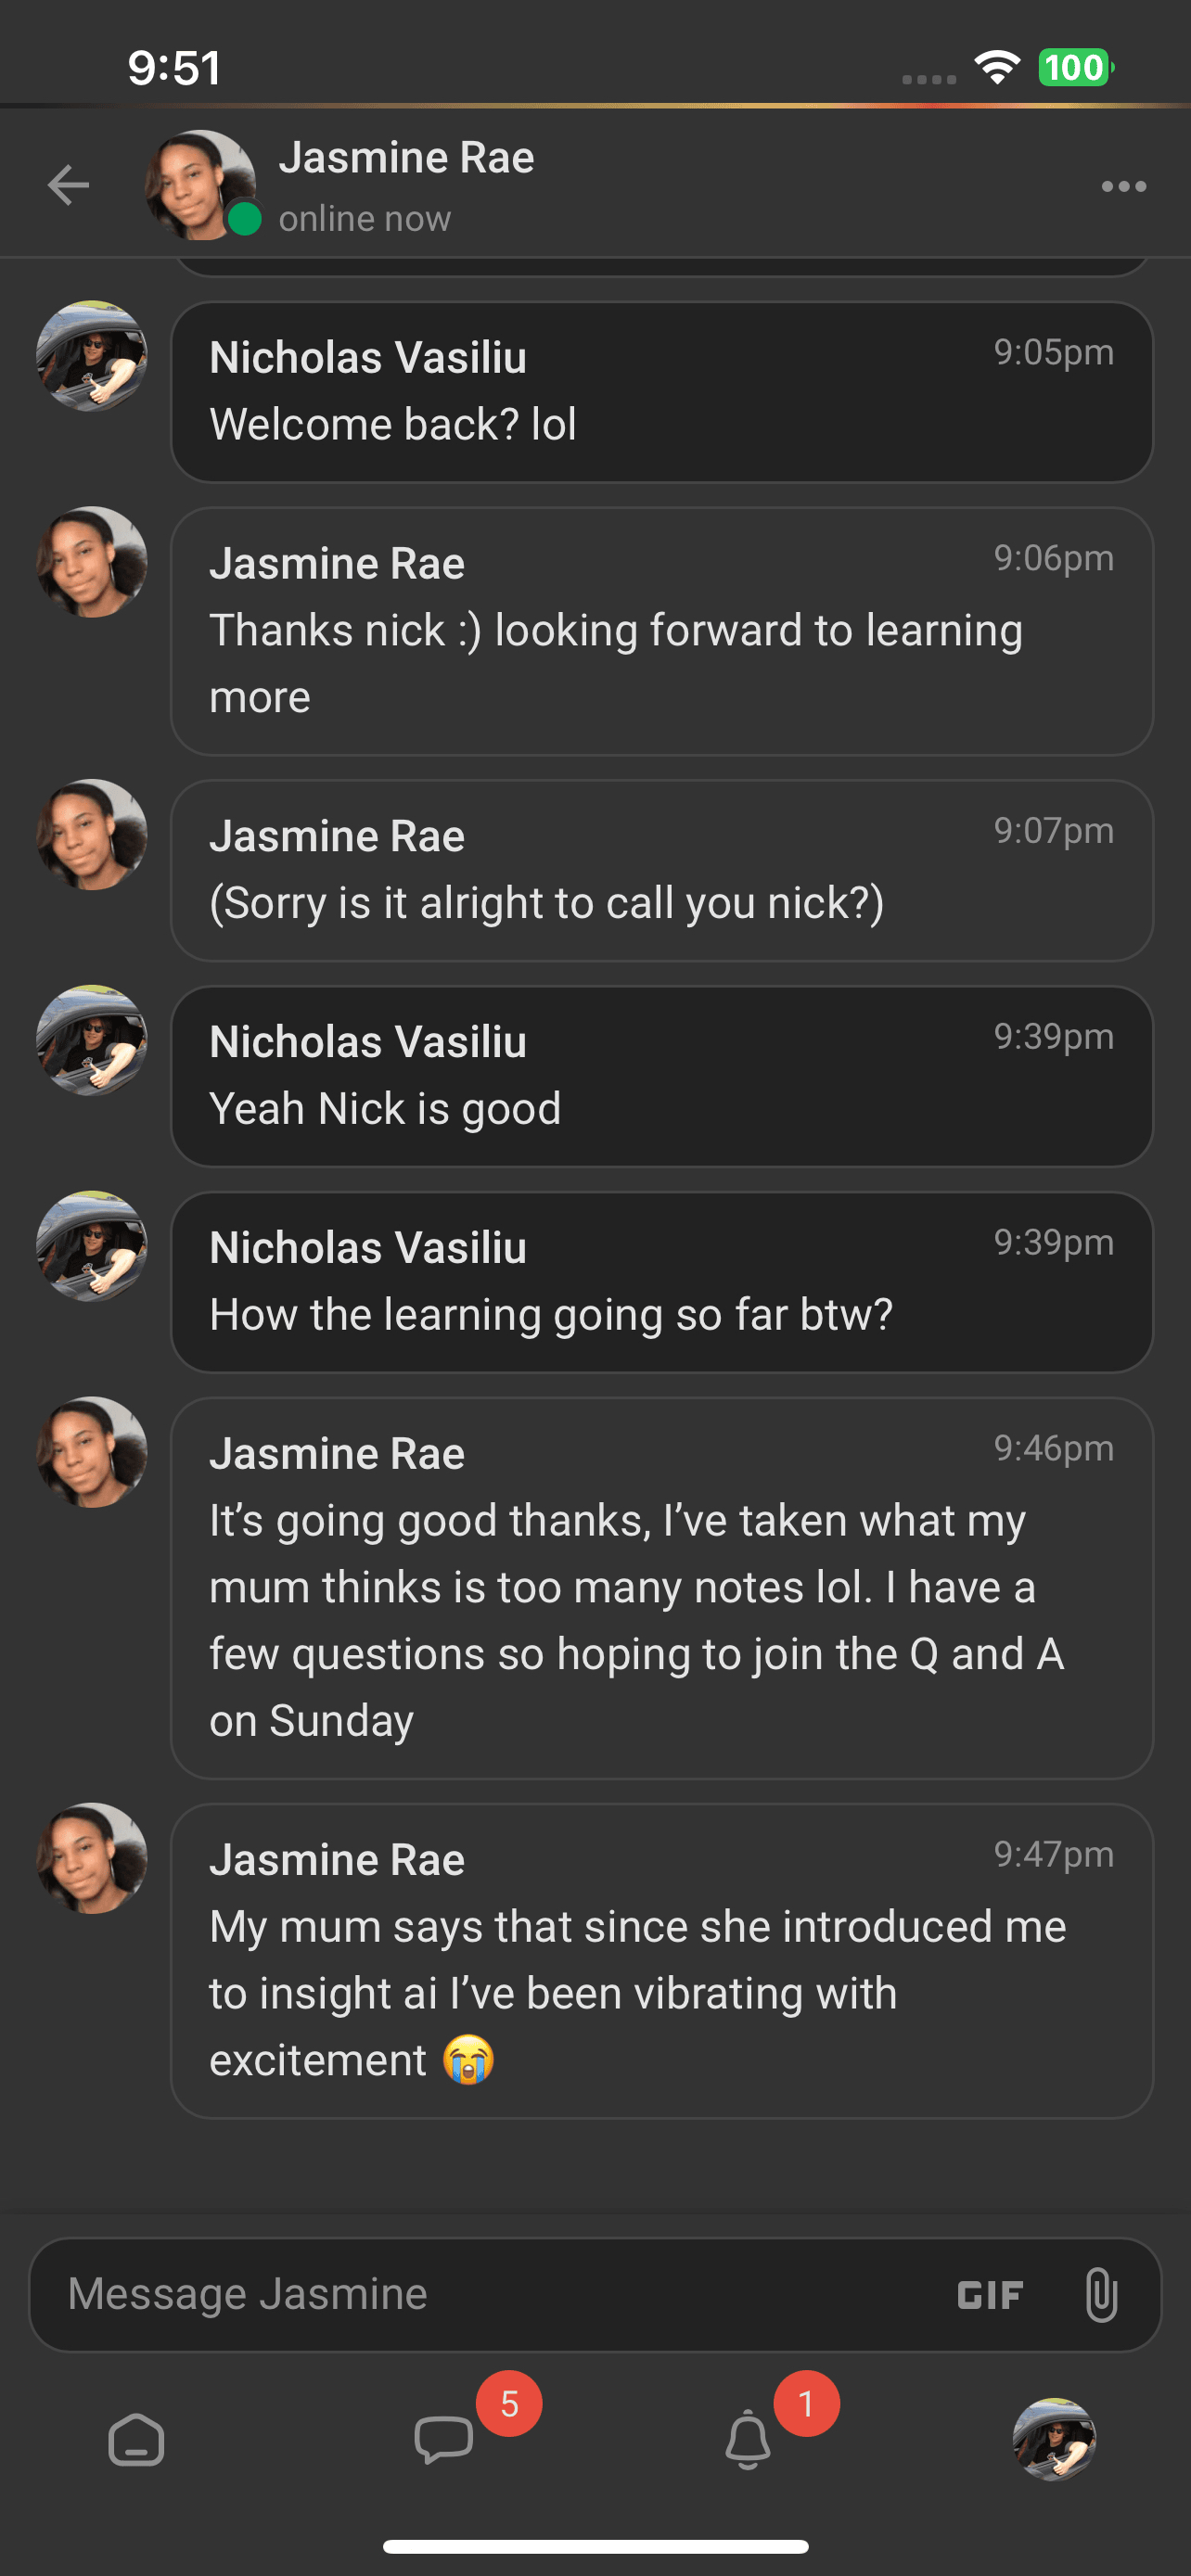Tap sender name Nicholas Vasiliu at 9:05pm
This screenshot has width=1191, height=2576.
pyautogui.click(x=368, y=358)
